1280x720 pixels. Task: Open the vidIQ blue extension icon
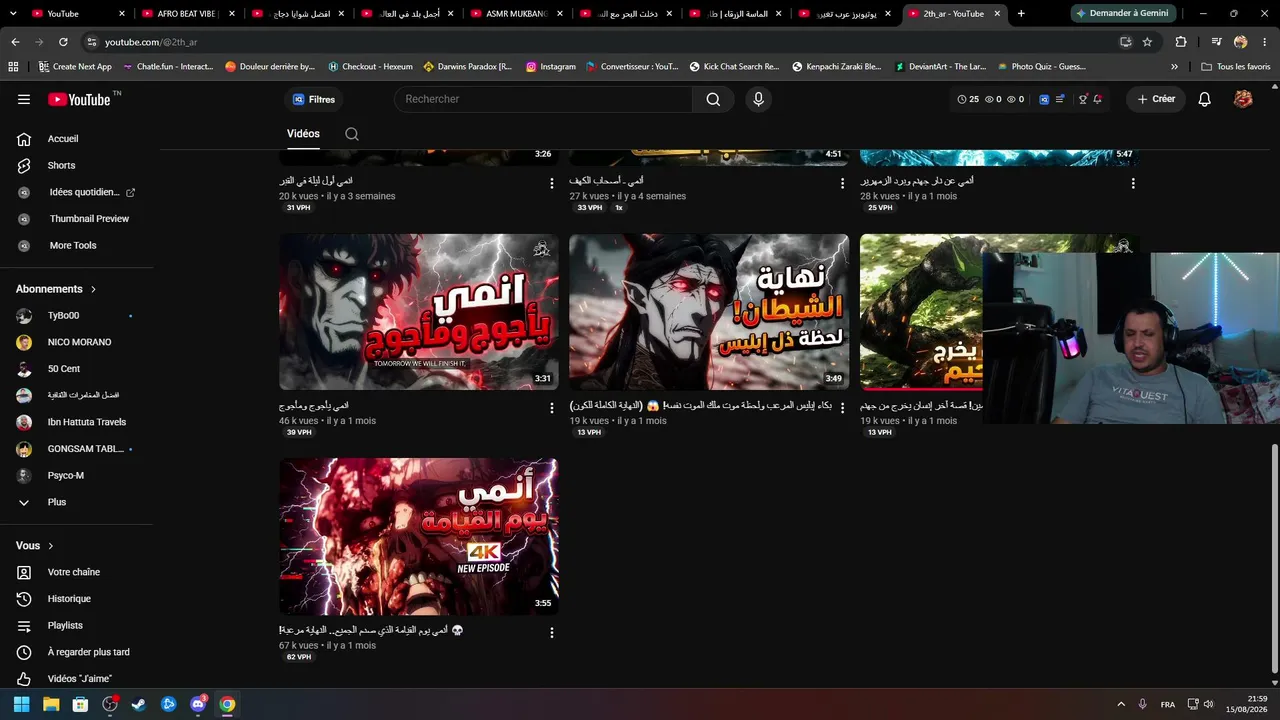tap(1044, 99)
